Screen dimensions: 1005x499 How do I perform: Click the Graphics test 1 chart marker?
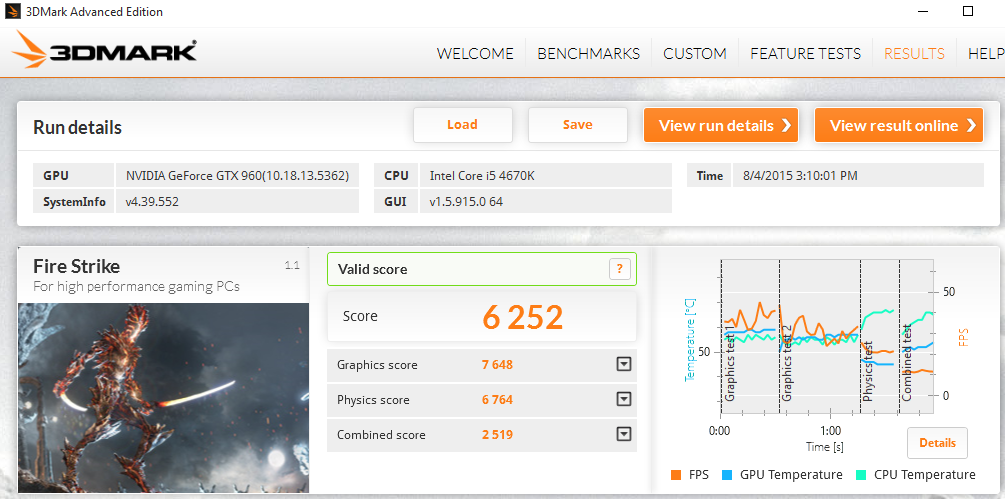pos(729,363)
